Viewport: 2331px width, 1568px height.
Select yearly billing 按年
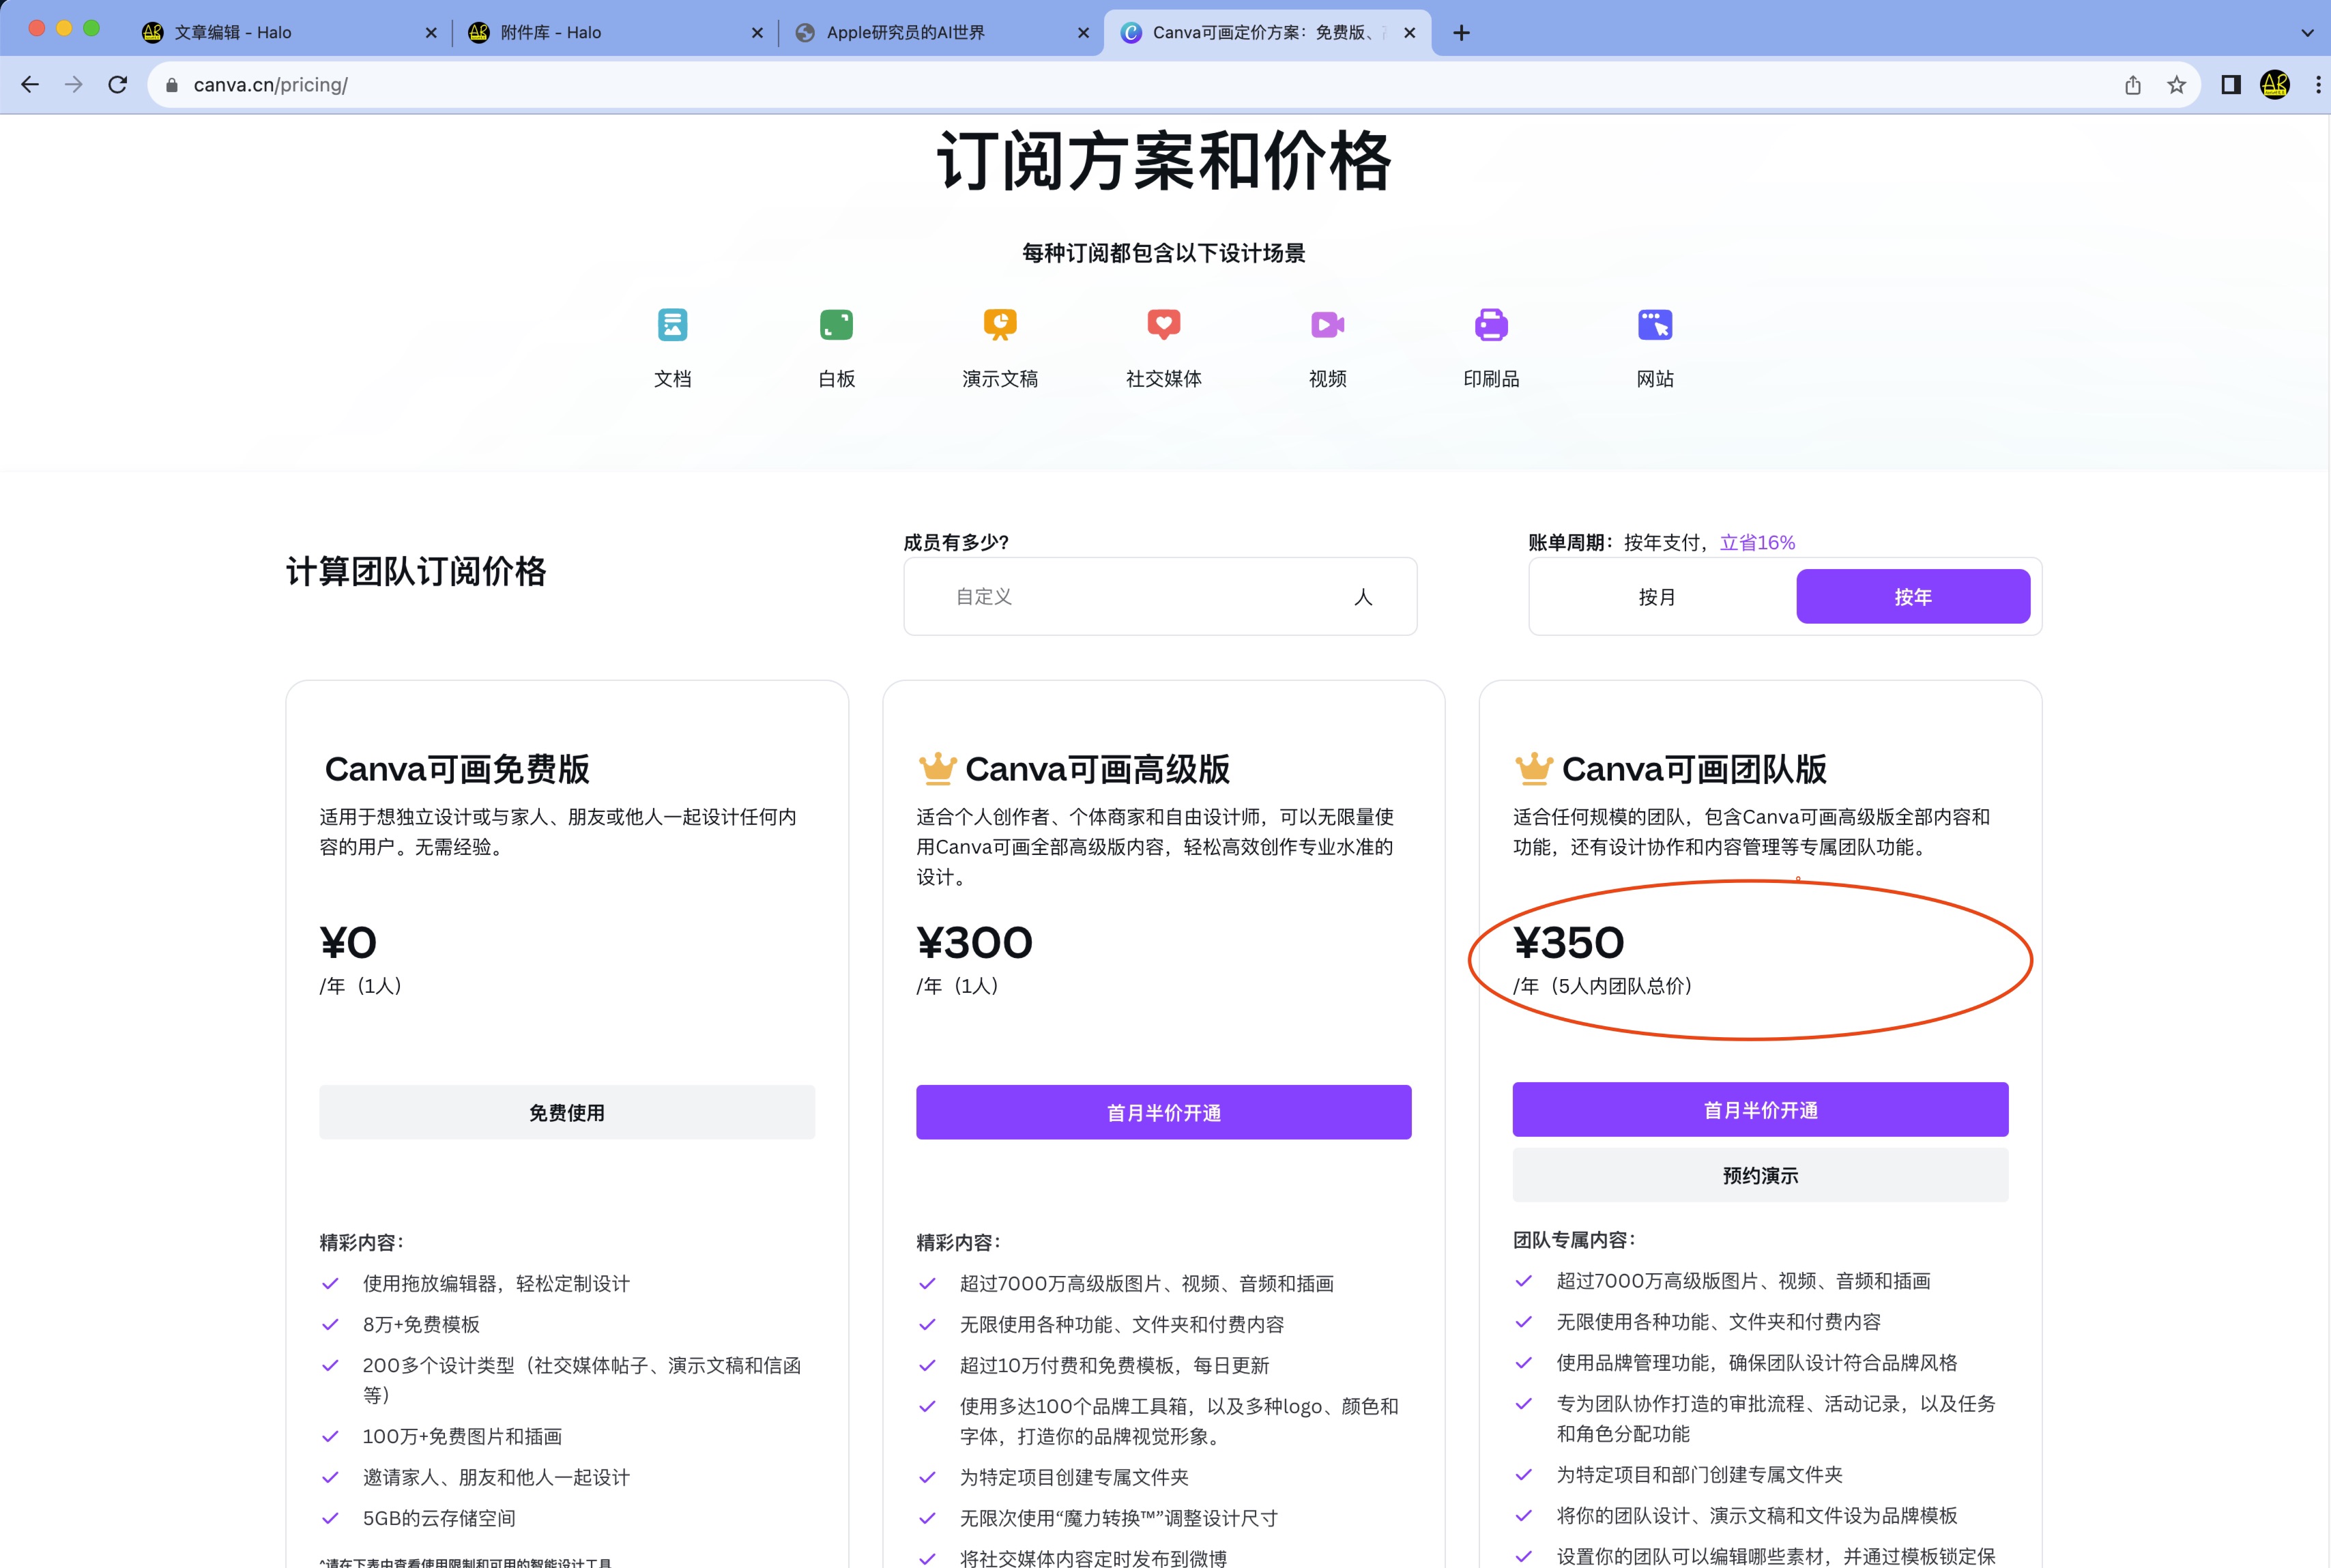pyautogui.click(x=1913, y=597)
